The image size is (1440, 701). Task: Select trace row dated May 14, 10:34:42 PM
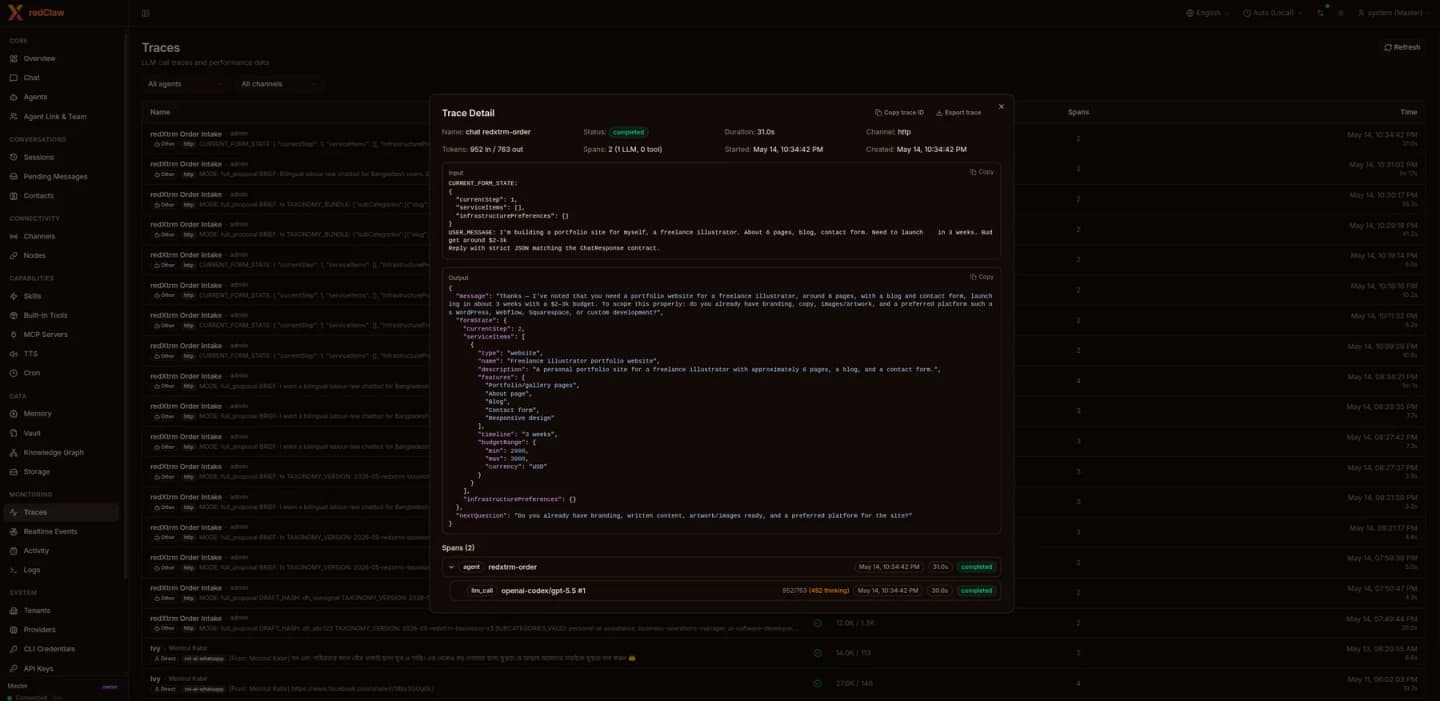point(783,139)
